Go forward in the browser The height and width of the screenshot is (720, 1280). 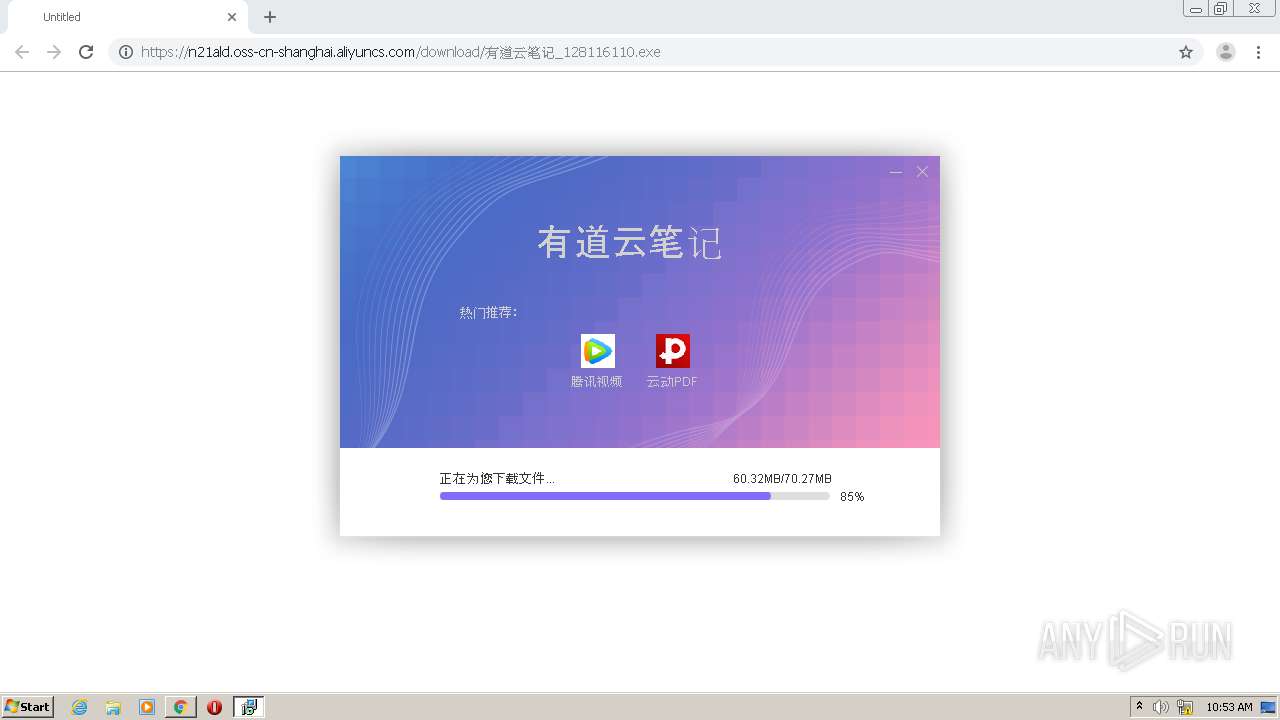coord(54,52)
